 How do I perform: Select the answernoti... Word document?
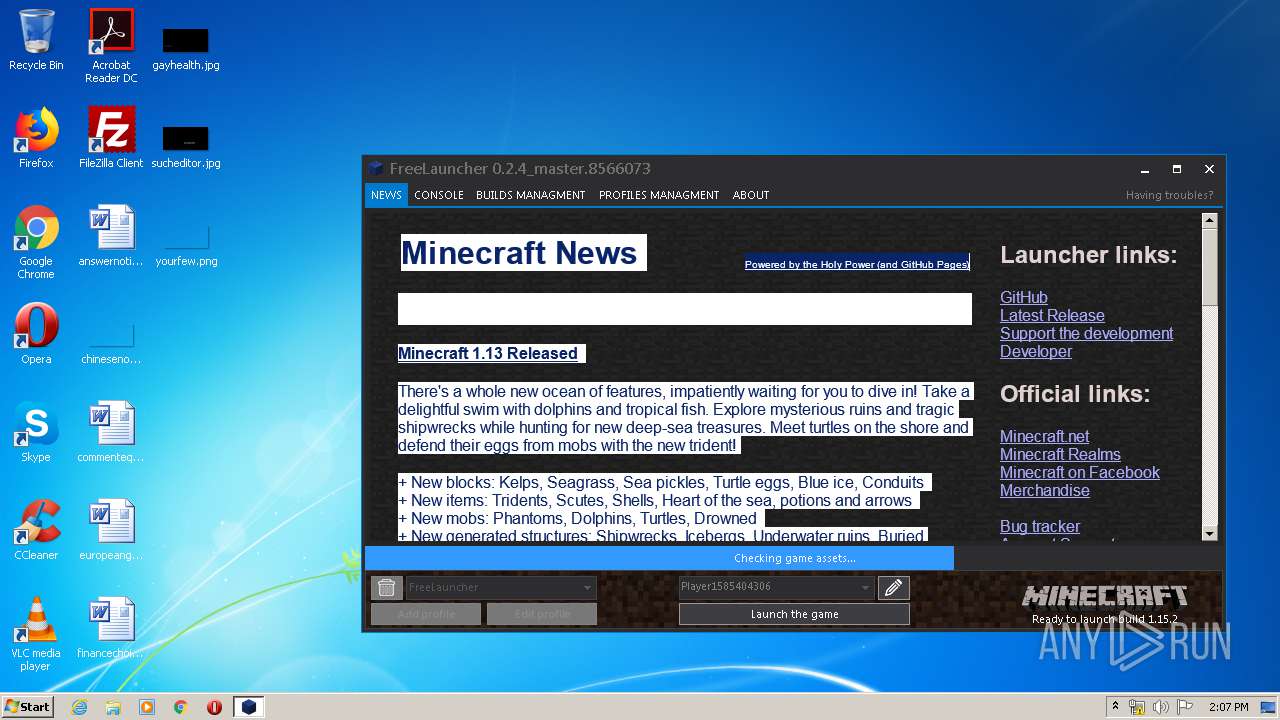pyautogui.click(x=111, y=236)
